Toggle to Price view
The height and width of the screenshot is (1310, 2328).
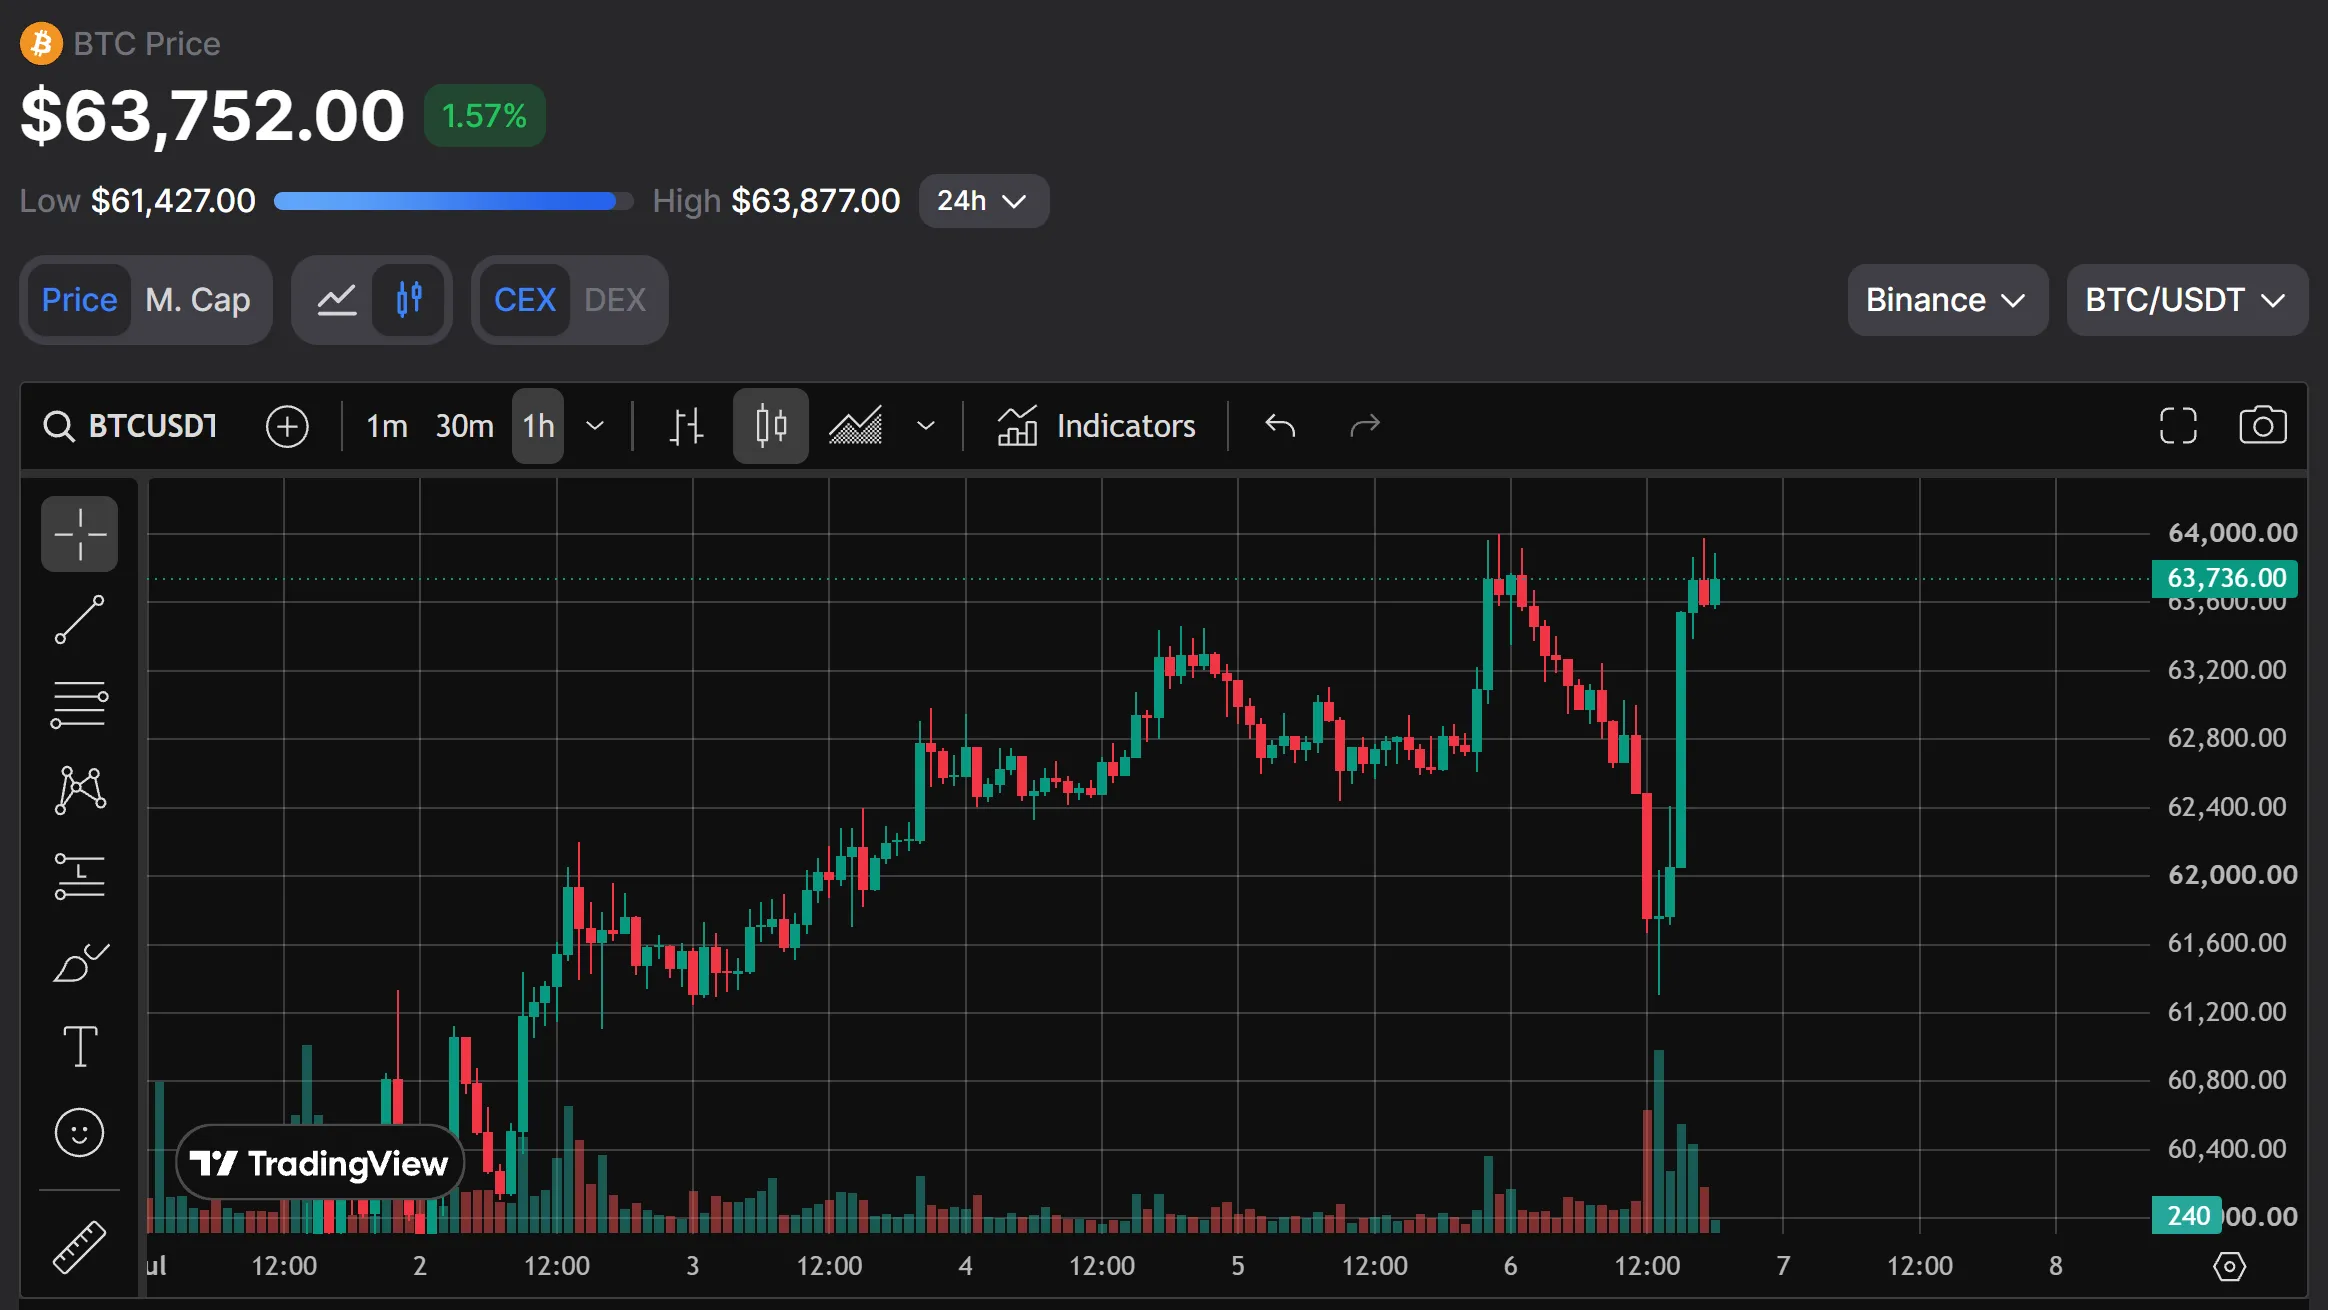[x=80, y=300]
